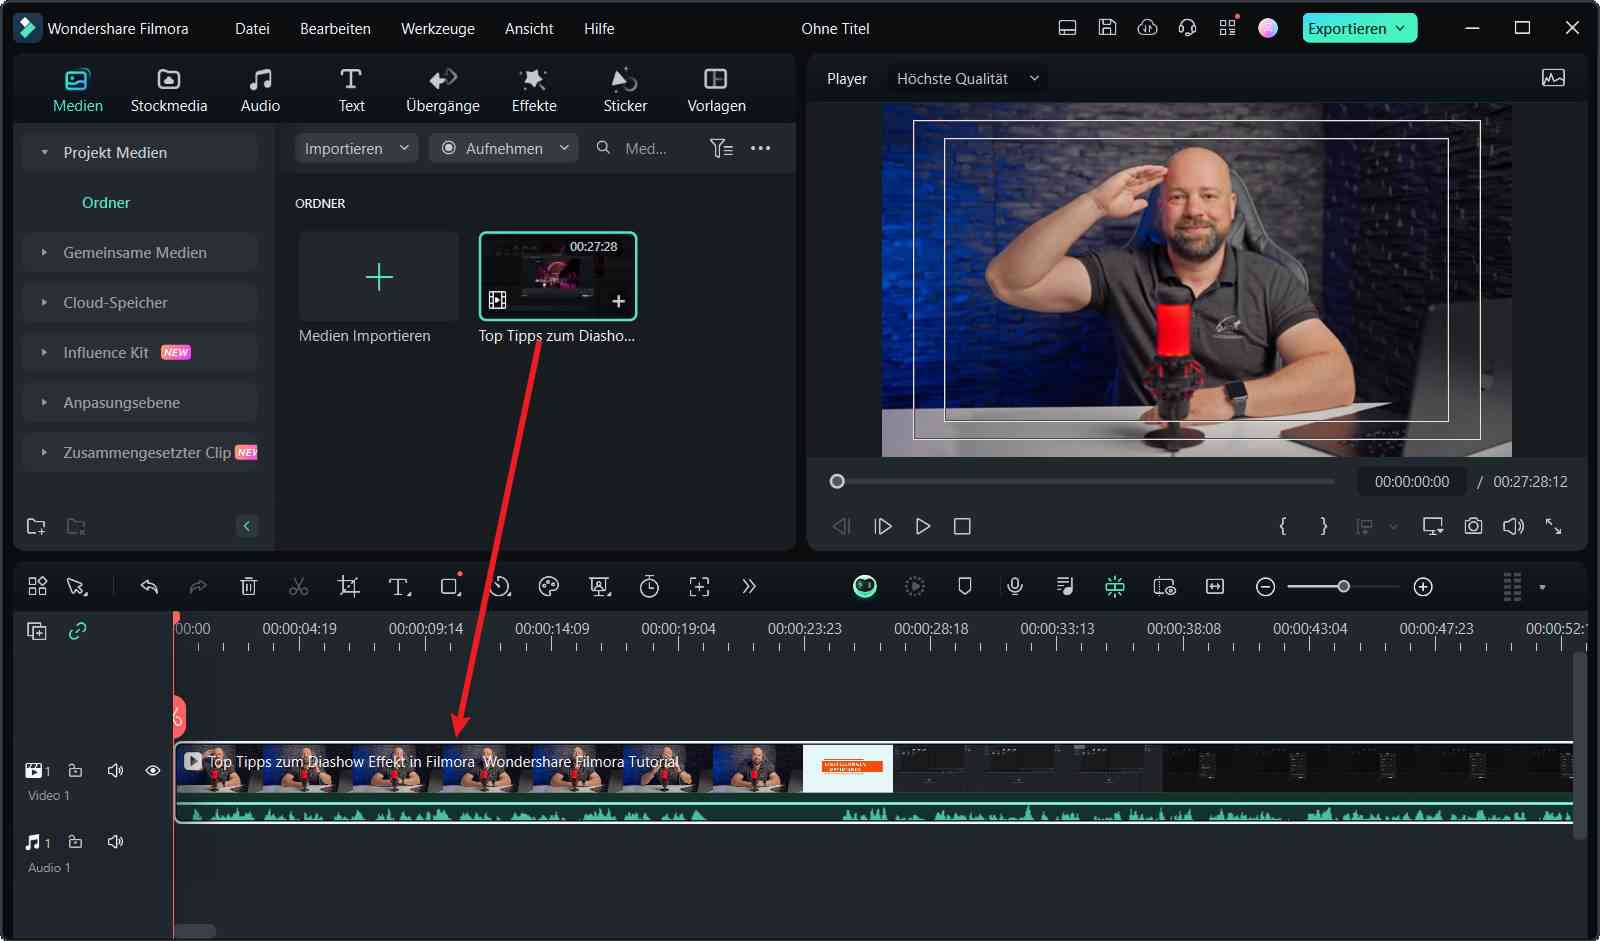Switch to the Audio tab
Screen dimensions: 1600x941
coord(260,90)
